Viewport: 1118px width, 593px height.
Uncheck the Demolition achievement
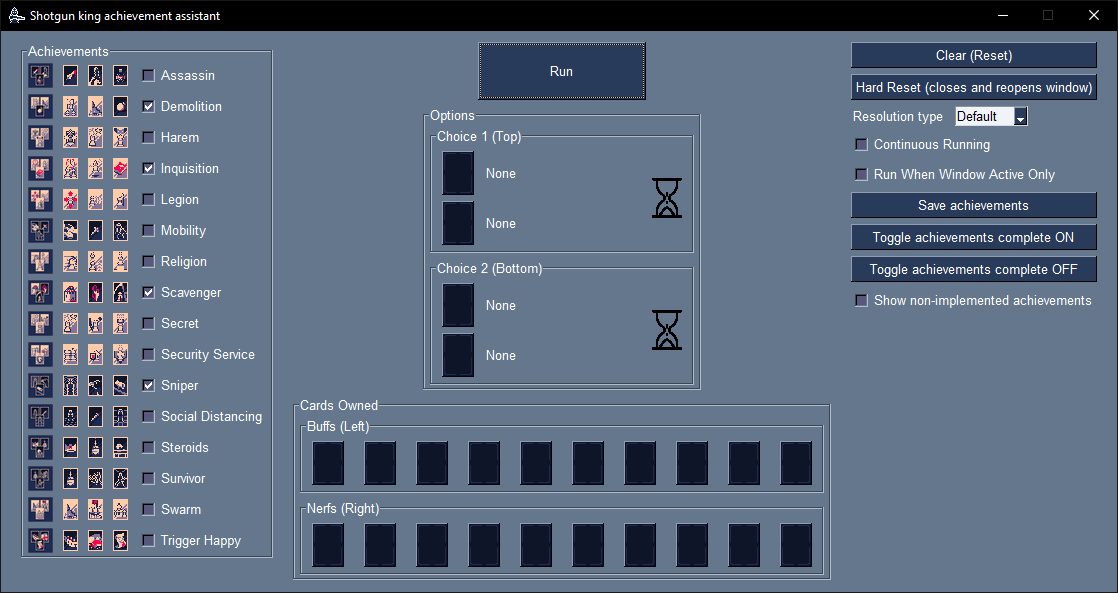[x=147, y=106]
